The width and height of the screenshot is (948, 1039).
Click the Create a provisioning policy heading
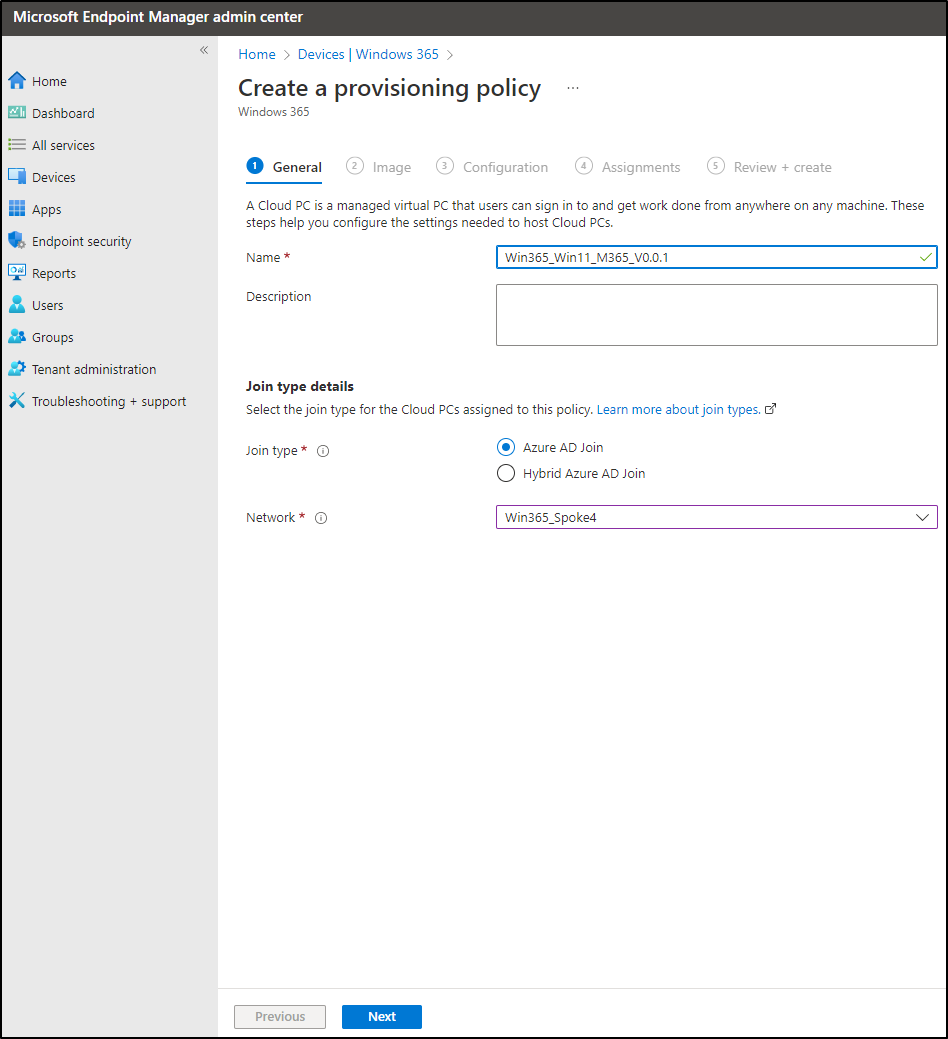tap(390, 88)
